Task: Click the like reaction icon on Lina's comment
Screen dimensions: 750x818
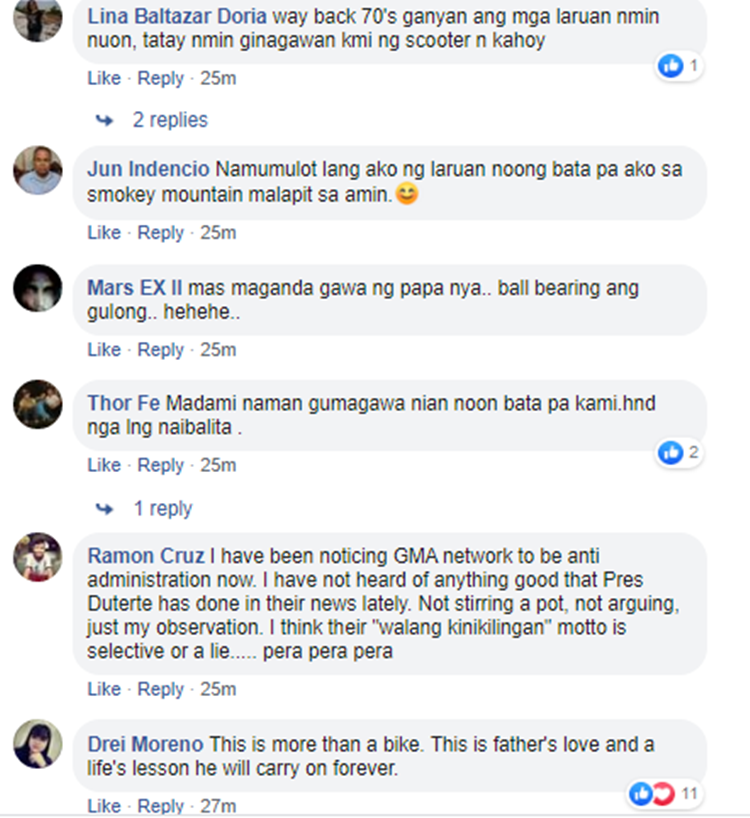Action: click(671, 66)
